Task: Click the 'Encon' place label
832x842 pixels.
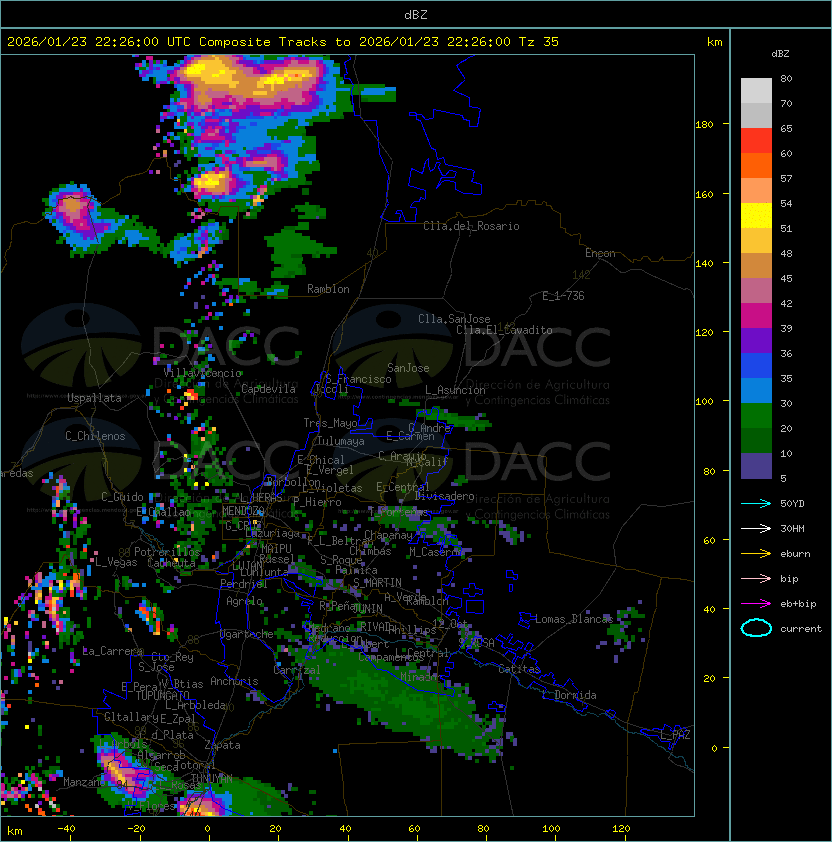Action: (600, 253)
